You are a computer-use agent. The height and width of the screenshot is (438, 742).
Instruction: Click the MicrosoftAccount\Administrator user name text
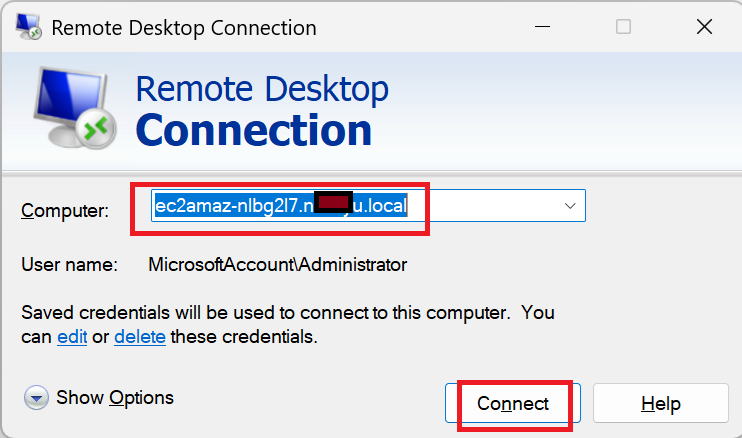click(x=277, y=264)
